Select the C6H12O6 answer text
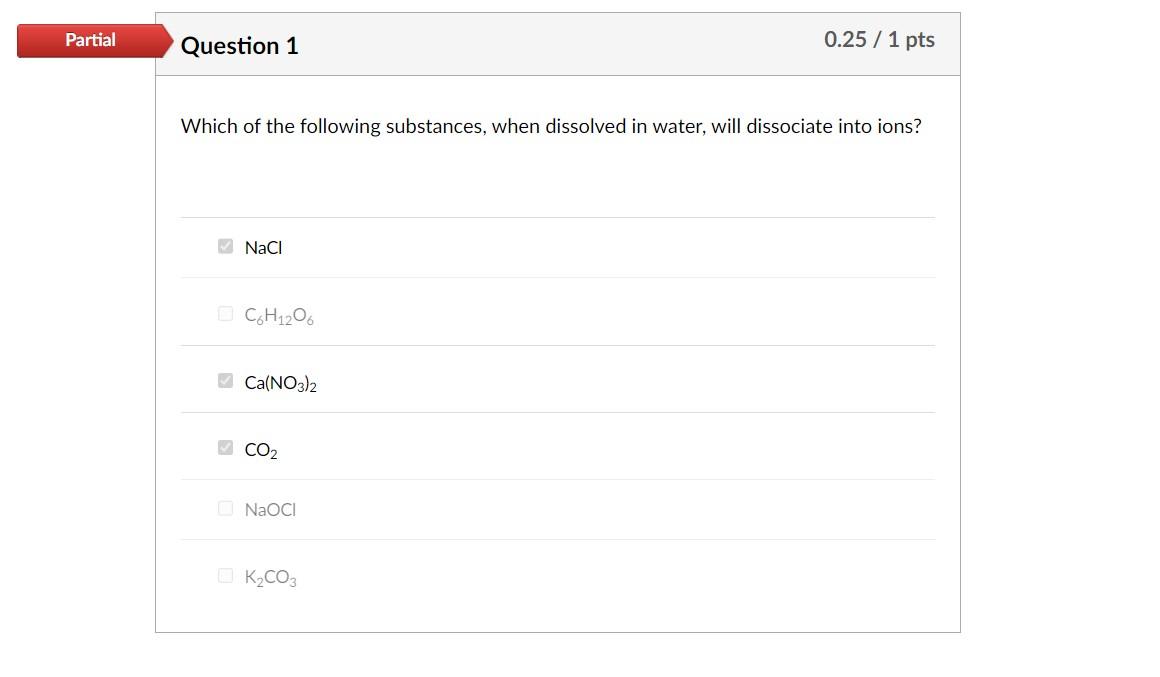Image resolution: width=1160 pixels, height=677 pixels. coord(279,316)
